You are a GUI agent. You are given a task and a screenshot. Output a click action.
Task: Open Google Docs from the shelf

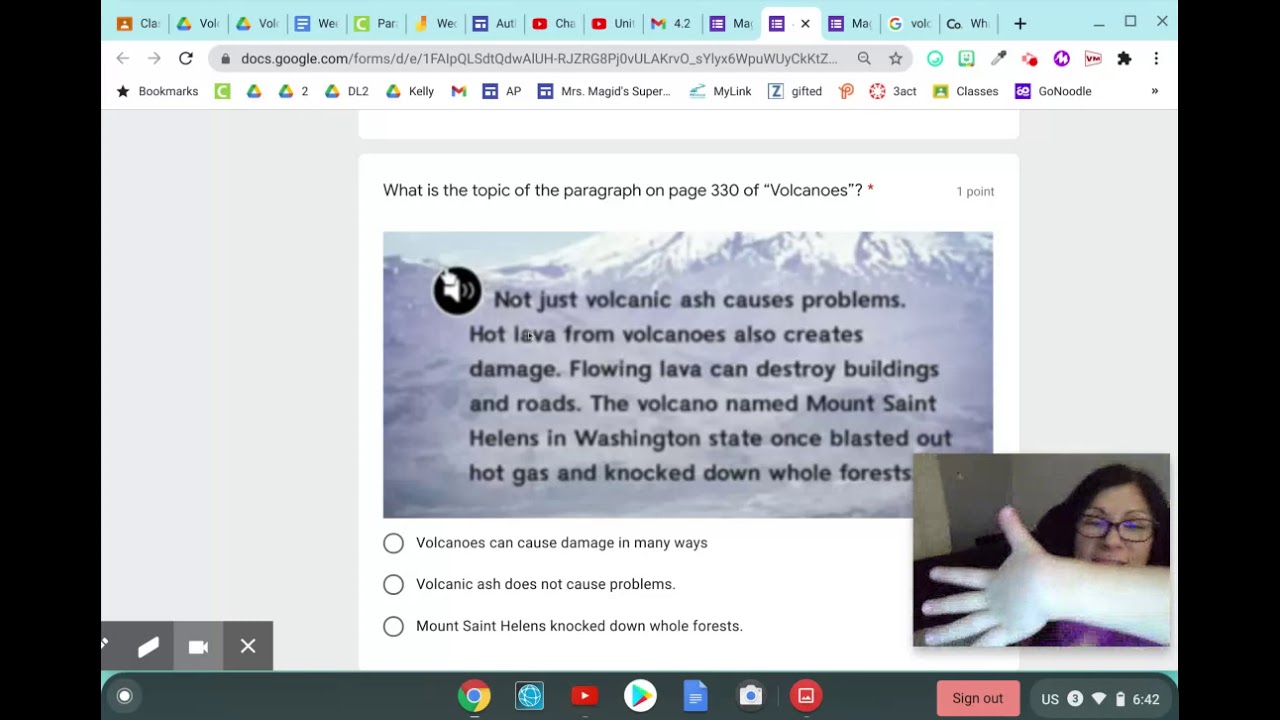pyautogui.click(x=695, y=696)
